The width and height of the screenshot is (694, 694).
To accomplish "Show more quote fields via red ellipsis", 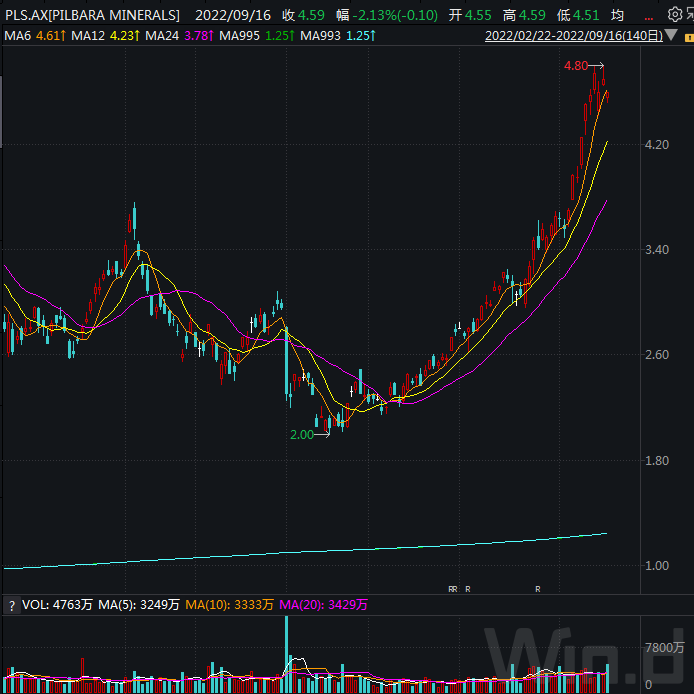I will pos(648,19).
